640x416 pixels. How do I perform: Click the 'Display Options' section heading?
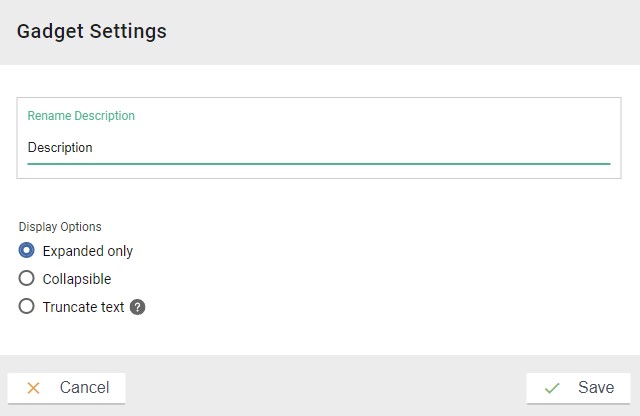tap(60, 227)
